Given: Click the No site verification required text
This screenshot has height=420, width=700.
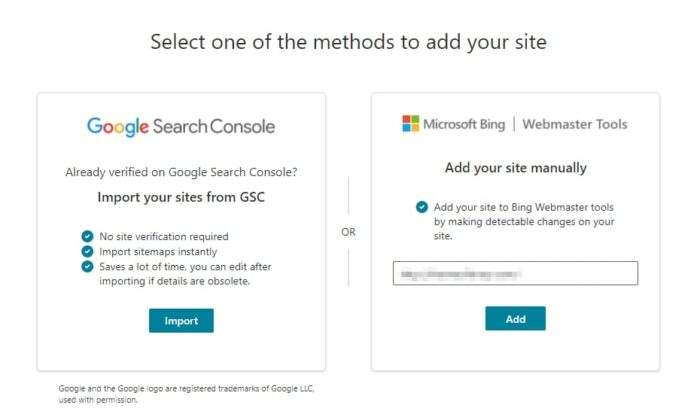Looking at the screenshot, I should pos(164,237).
